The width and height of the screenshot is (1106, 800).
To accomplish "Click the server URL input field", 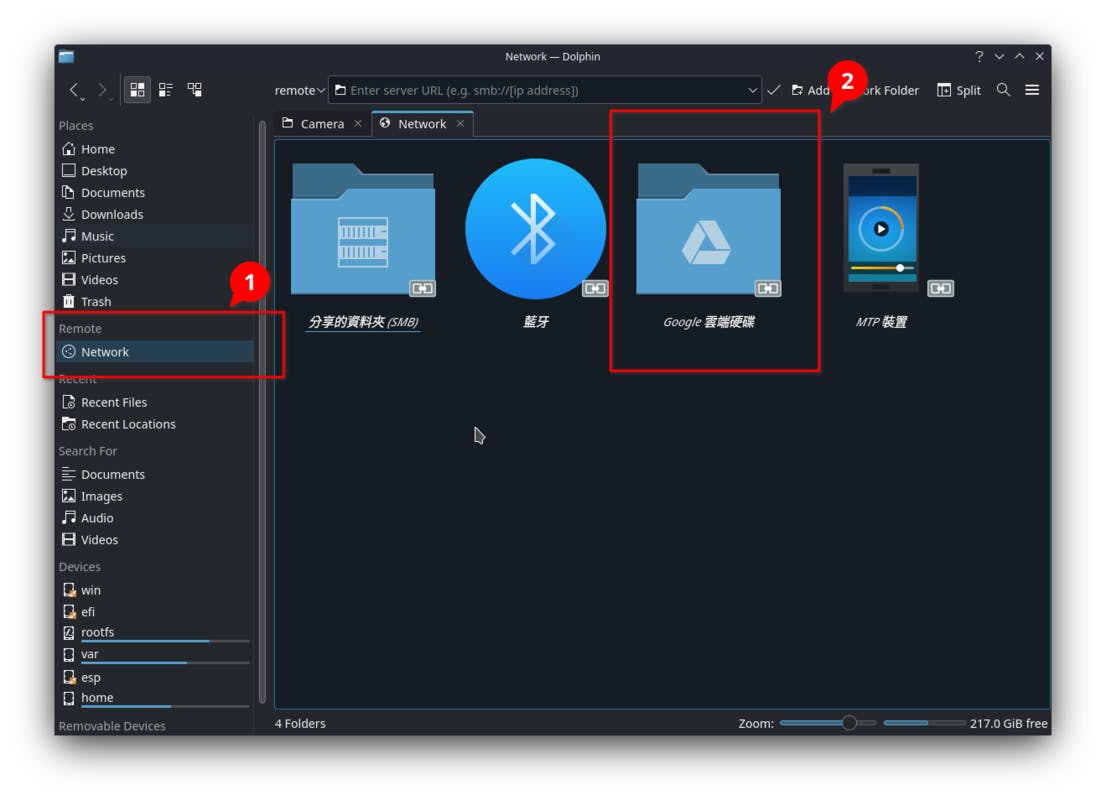I will tap(540, 90).
